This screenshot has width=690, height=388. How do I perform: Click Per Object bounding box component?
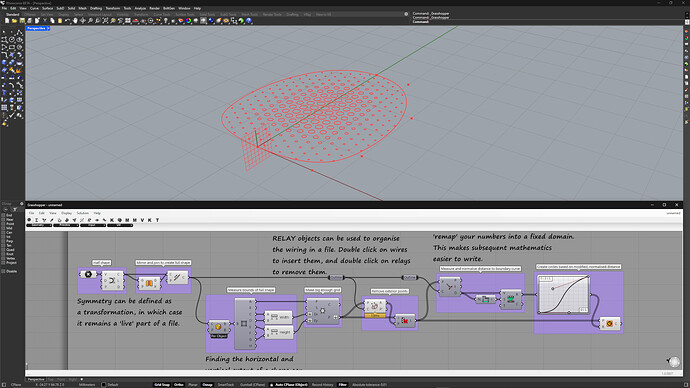219,328
